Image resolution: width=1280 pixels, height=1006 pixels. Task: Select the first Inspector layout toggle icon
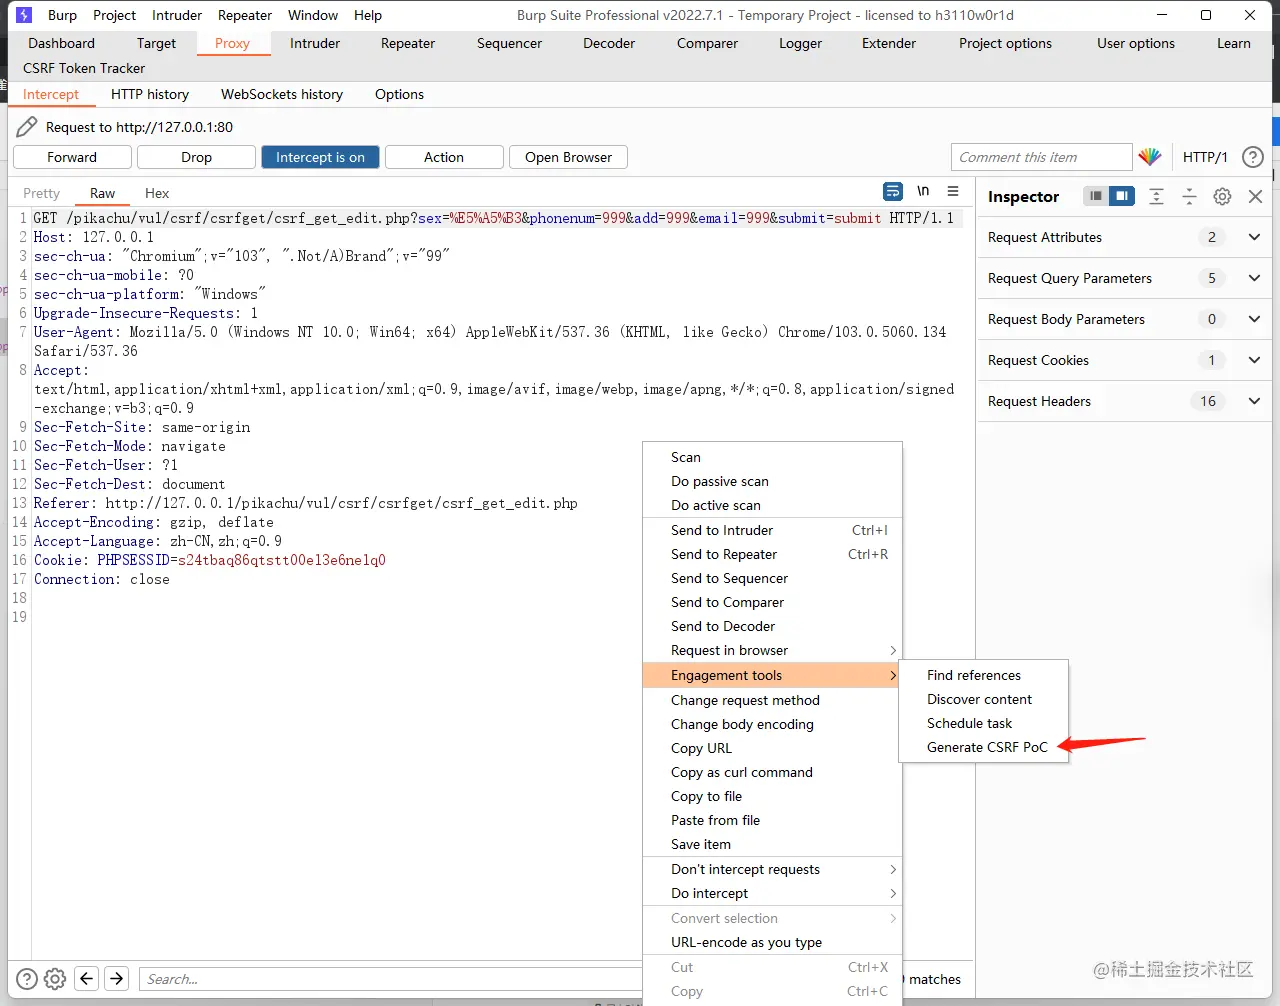point(1096,196)
